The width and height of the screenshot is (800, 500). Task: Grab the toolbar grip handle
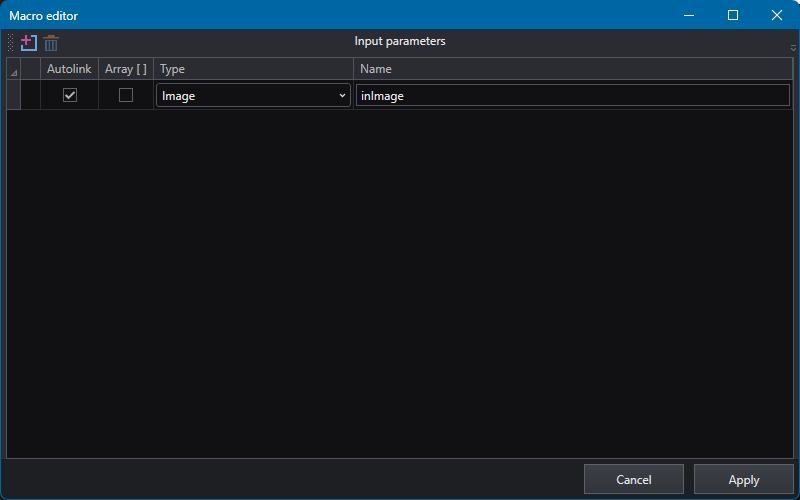[10, 43]
